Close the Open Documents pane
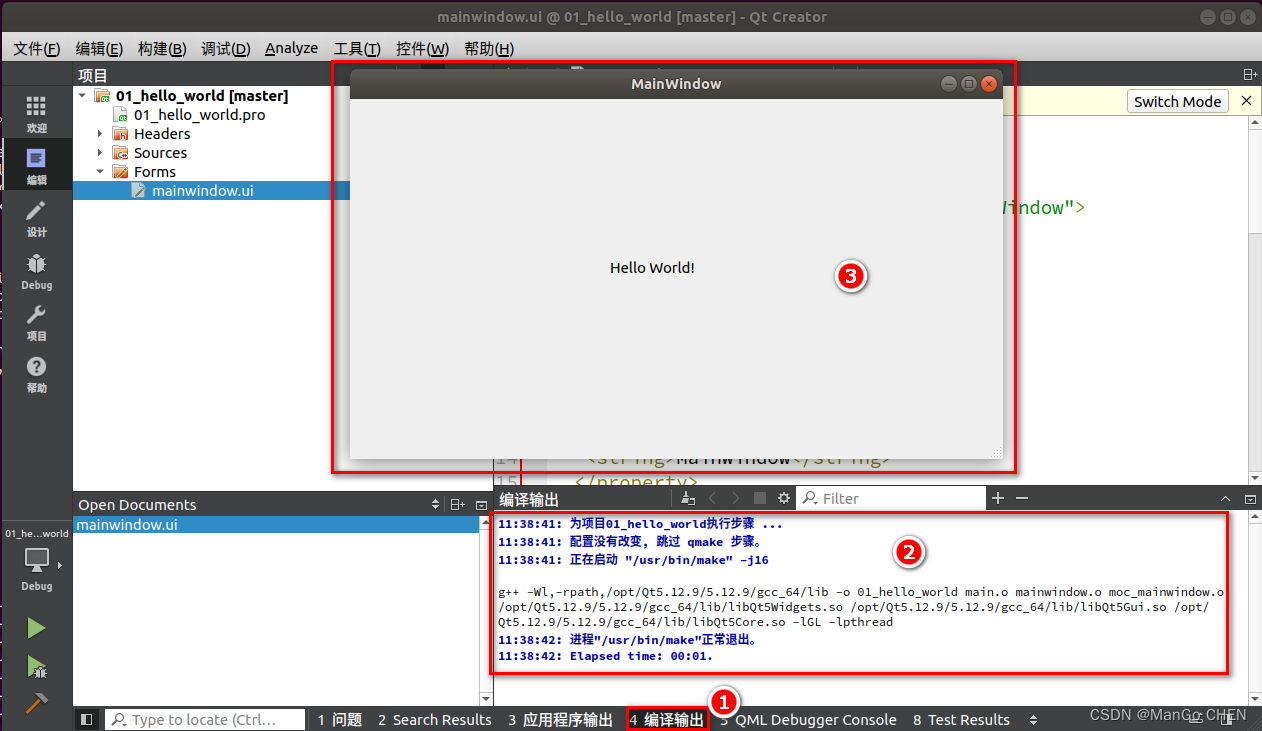Viewport: 1262px width, 731px height. [x=481, y=505]
